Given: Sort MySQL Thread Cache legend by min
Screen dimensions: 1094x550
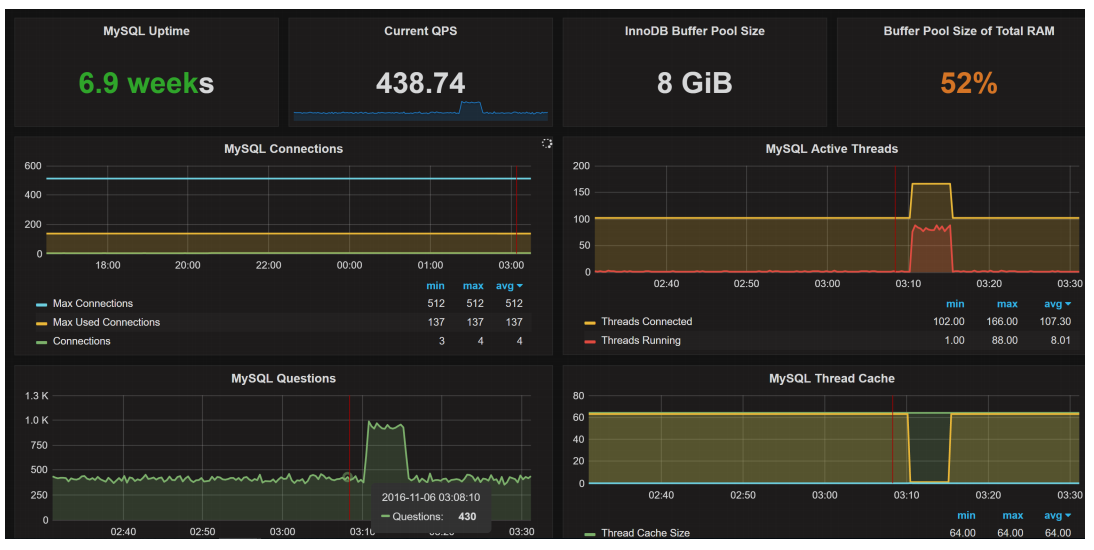Looking at the screenshot, I should pos(965,516).
